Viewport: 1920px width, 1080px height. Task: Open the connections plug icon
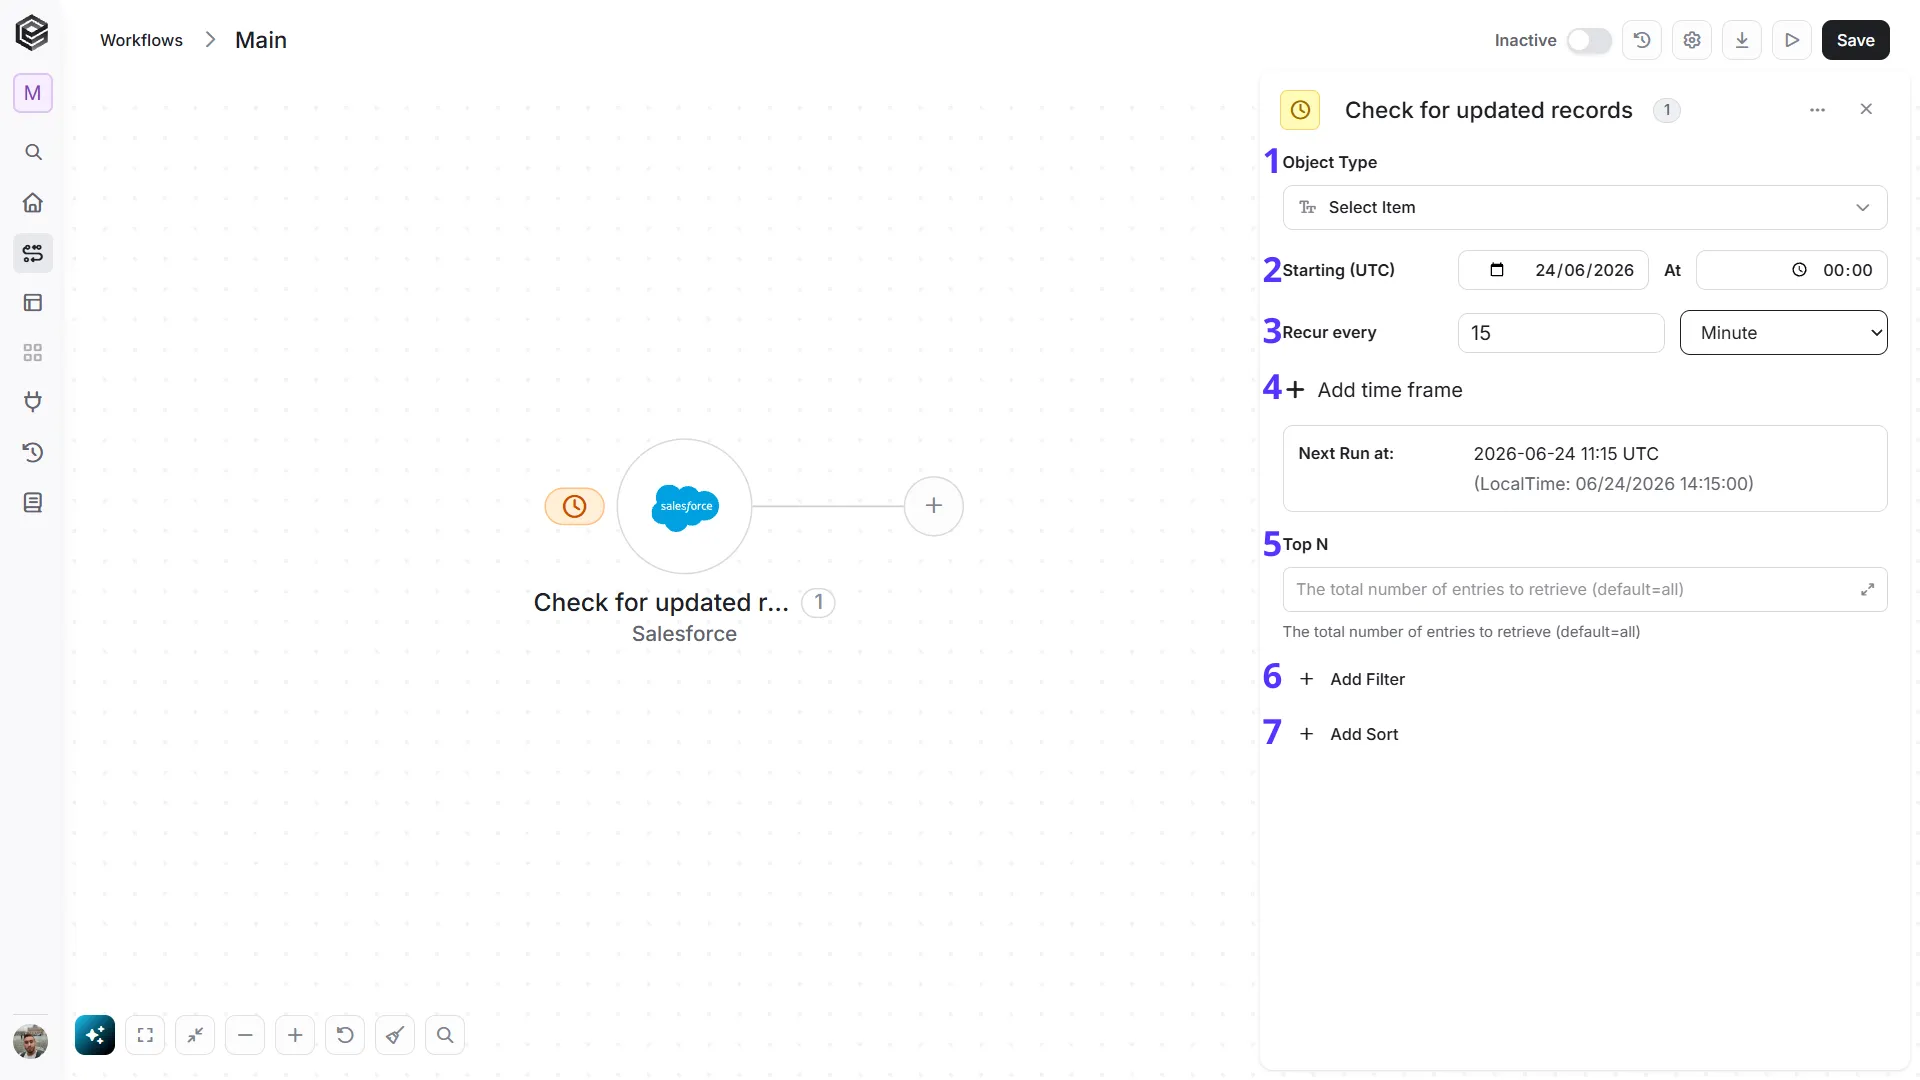(x=33, y=402)
